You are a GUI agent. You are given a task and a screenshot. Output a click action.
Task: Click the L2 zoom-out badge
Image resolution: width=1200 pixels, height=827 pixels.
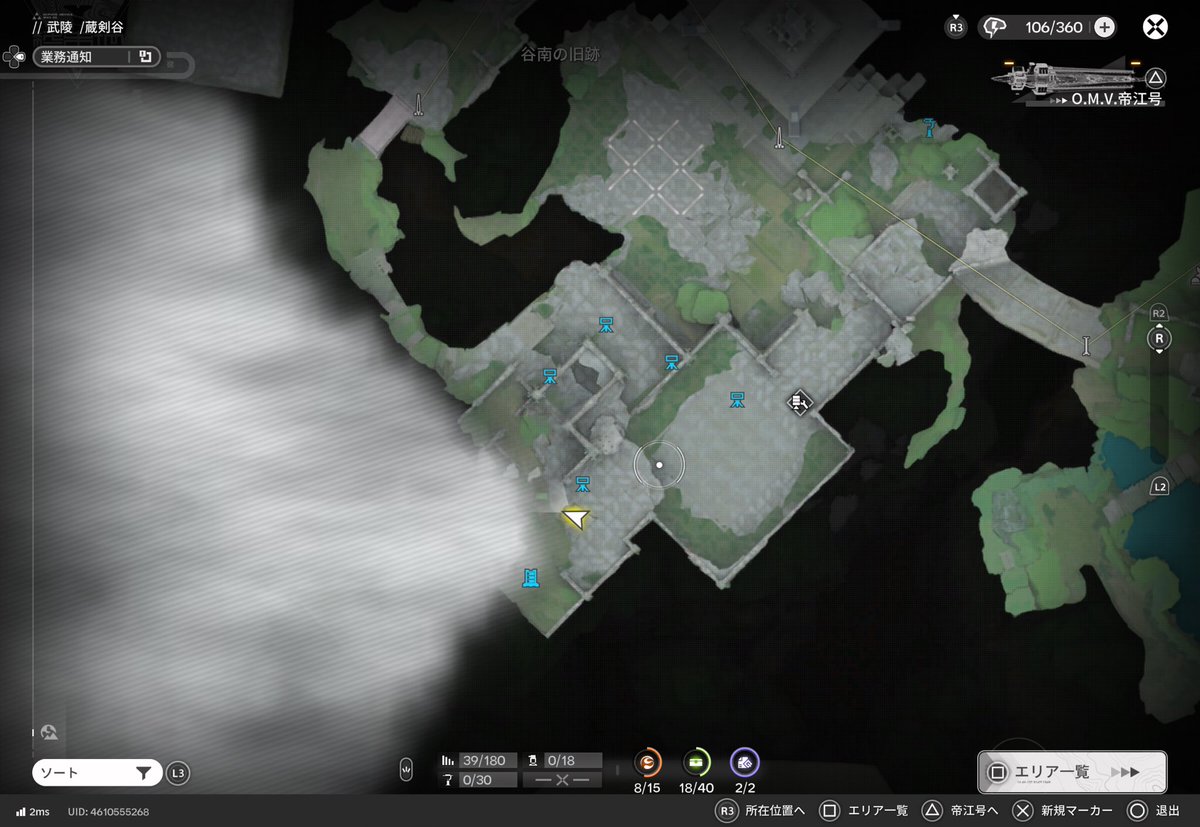[1159, 487]
